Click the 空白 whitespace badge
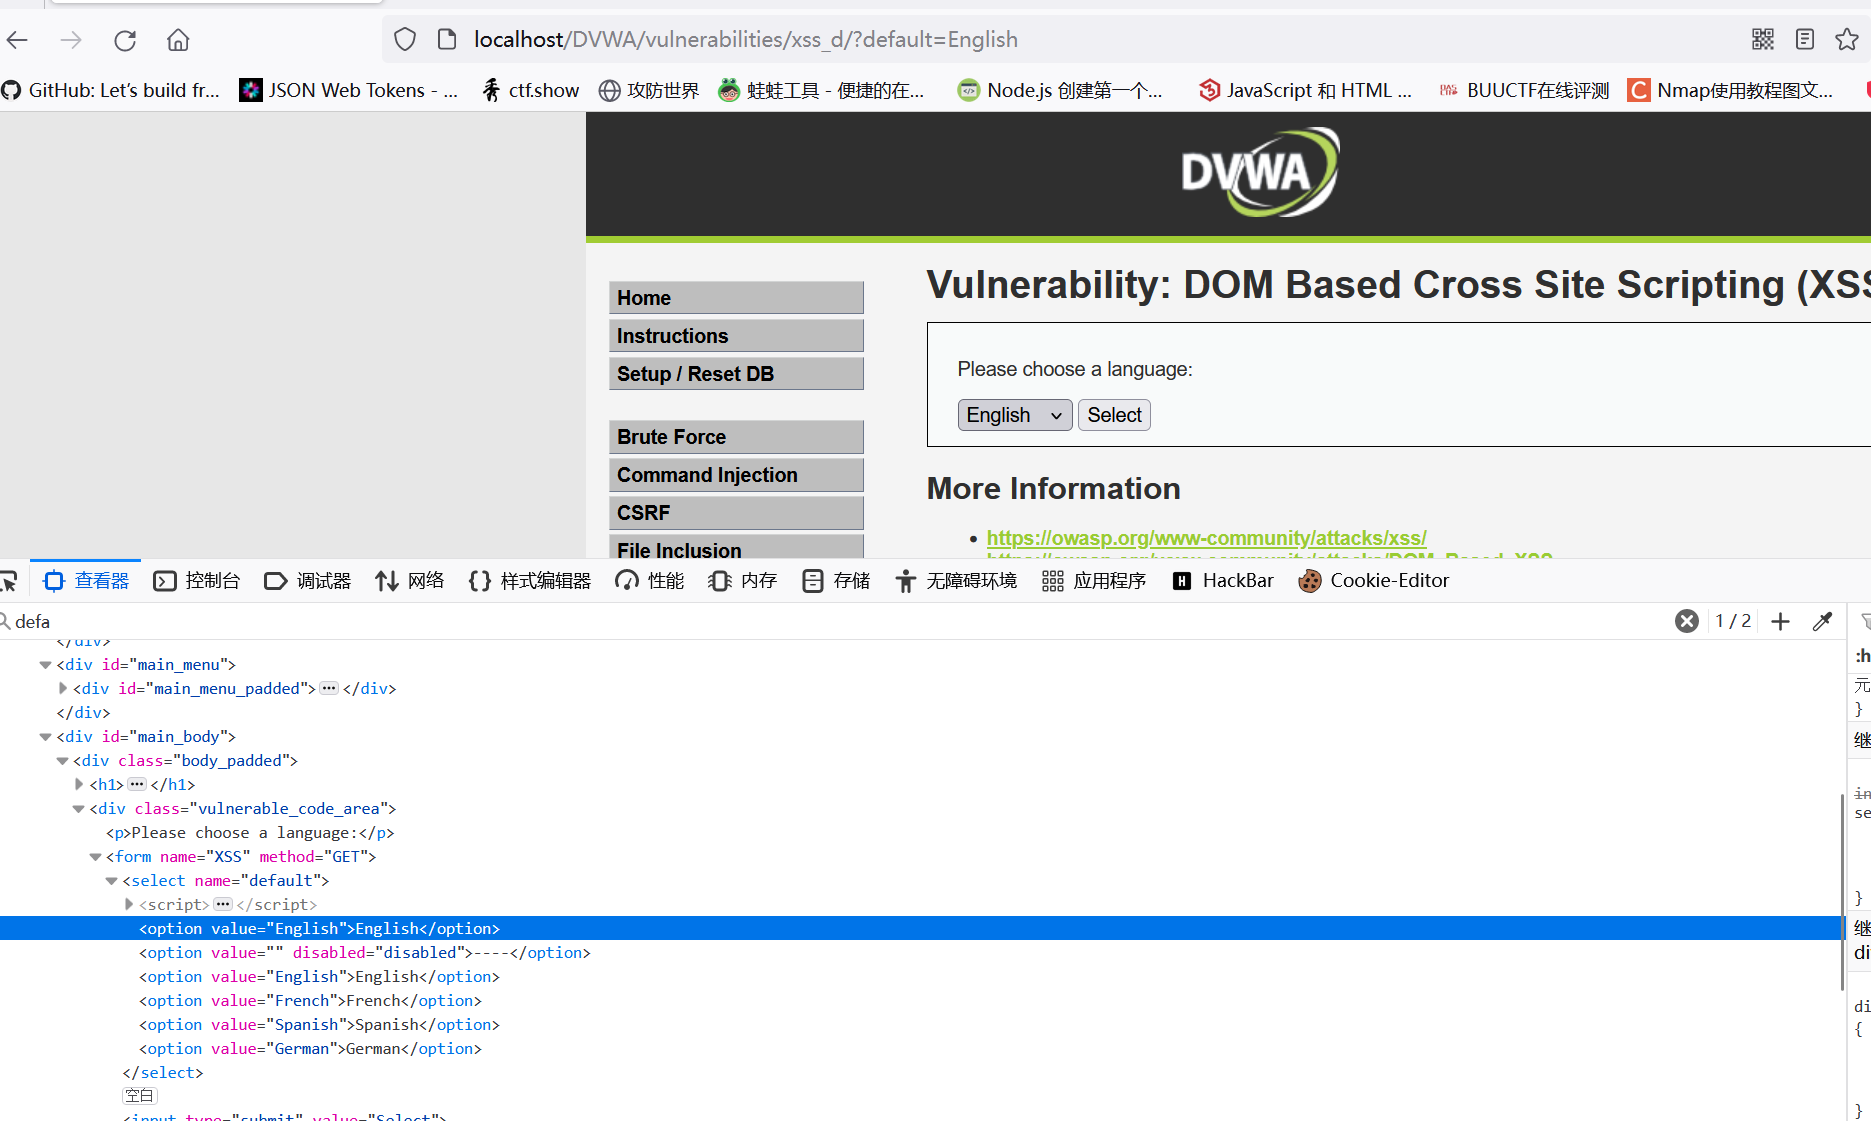The image size is (1871, 1121). pyautogui.click(x=139, y=1096)
